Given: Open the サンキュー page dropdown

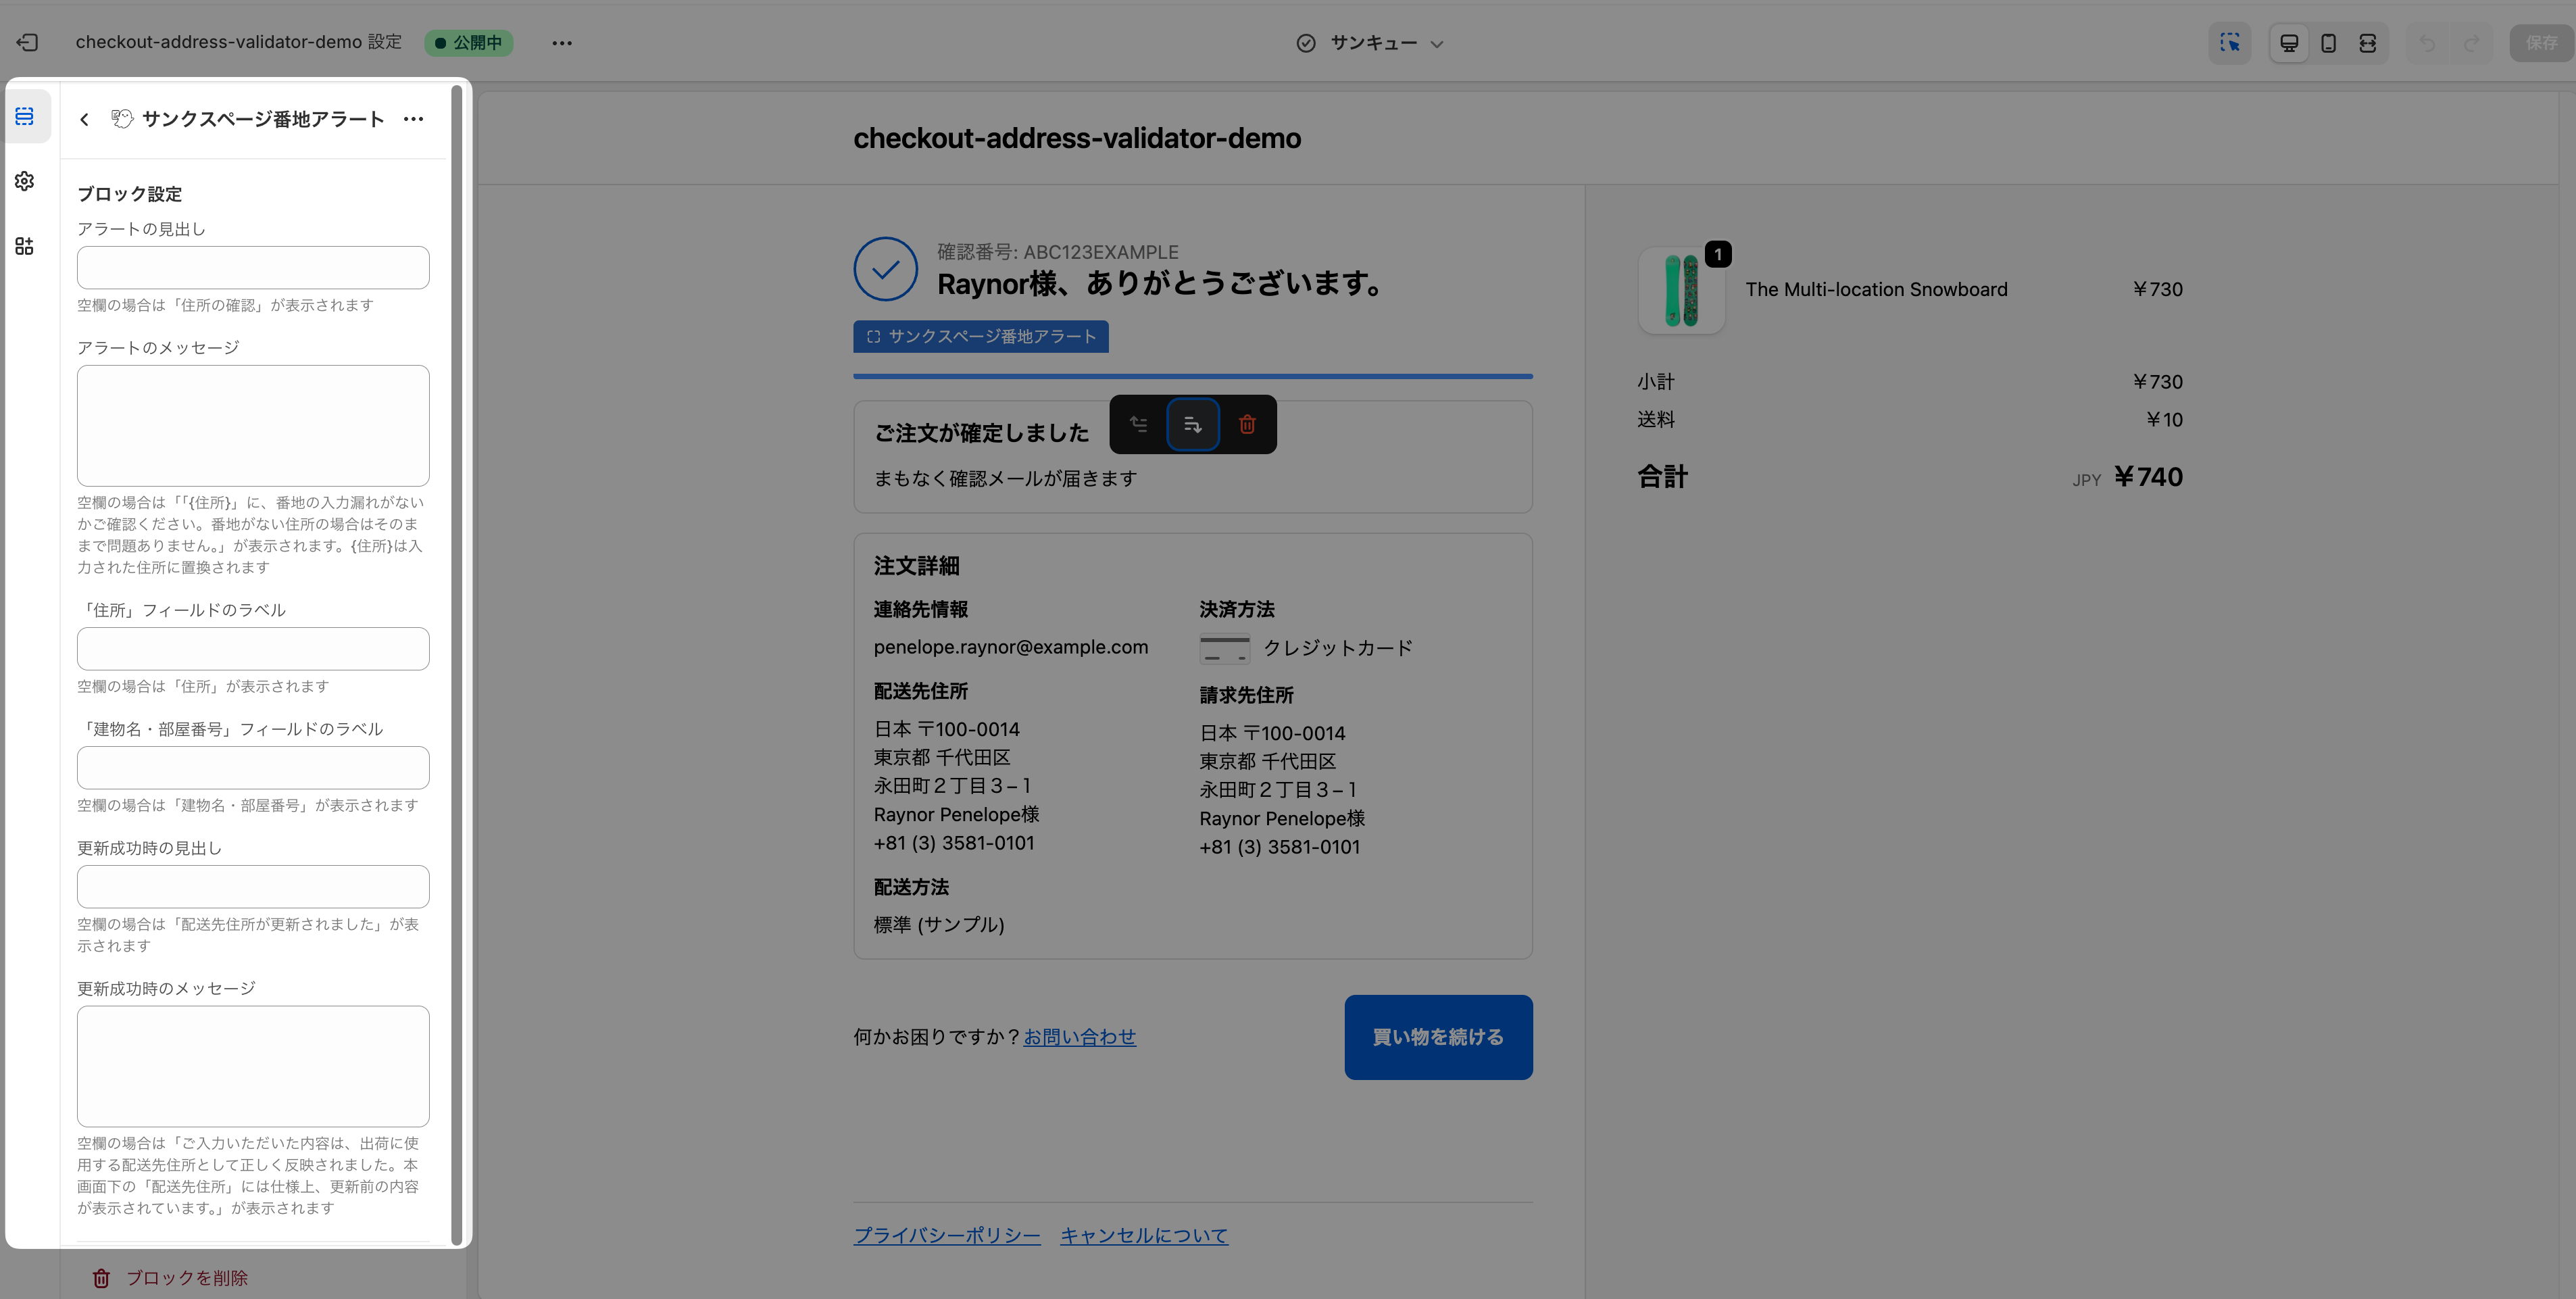Looking at the screenshot, I should coord(1371,43).
